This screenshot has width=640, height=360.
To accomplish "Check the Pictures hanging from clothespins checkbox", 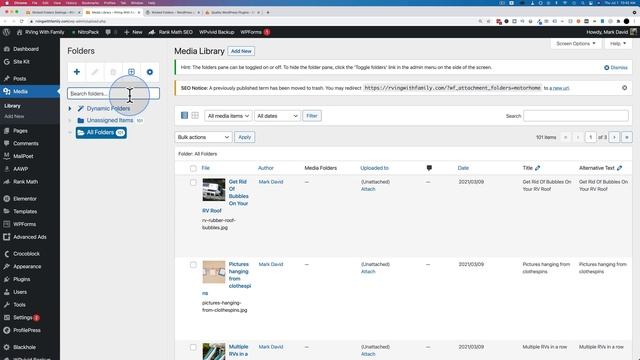I will pos(193,265).
